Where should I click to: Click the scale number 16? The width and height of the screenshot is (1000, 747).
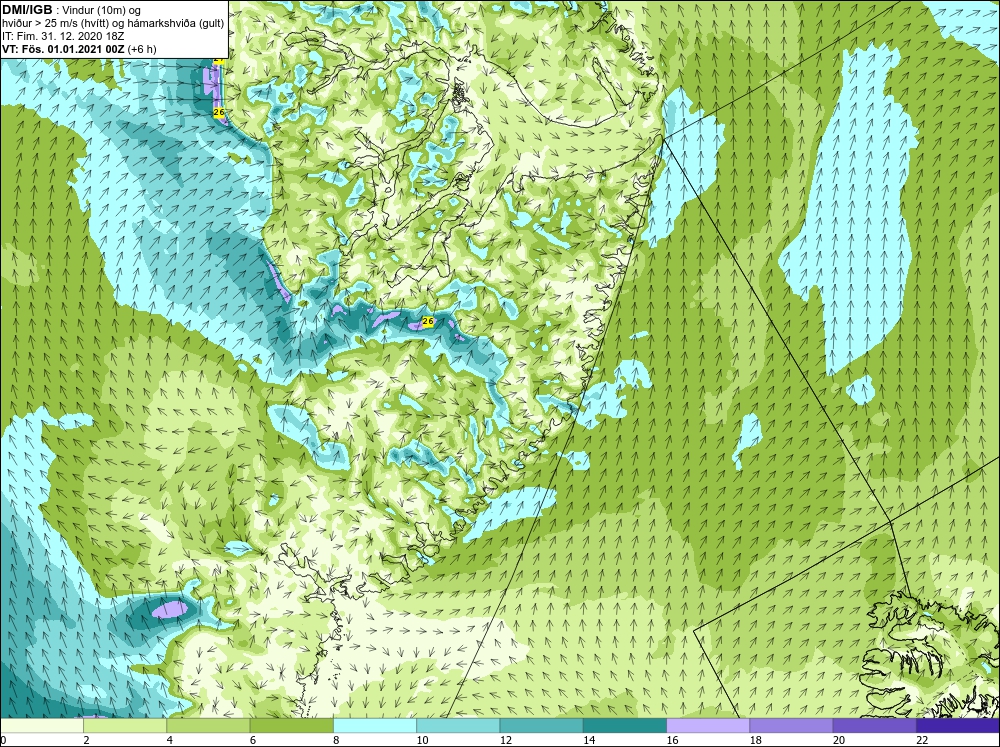tap(672, 740)
